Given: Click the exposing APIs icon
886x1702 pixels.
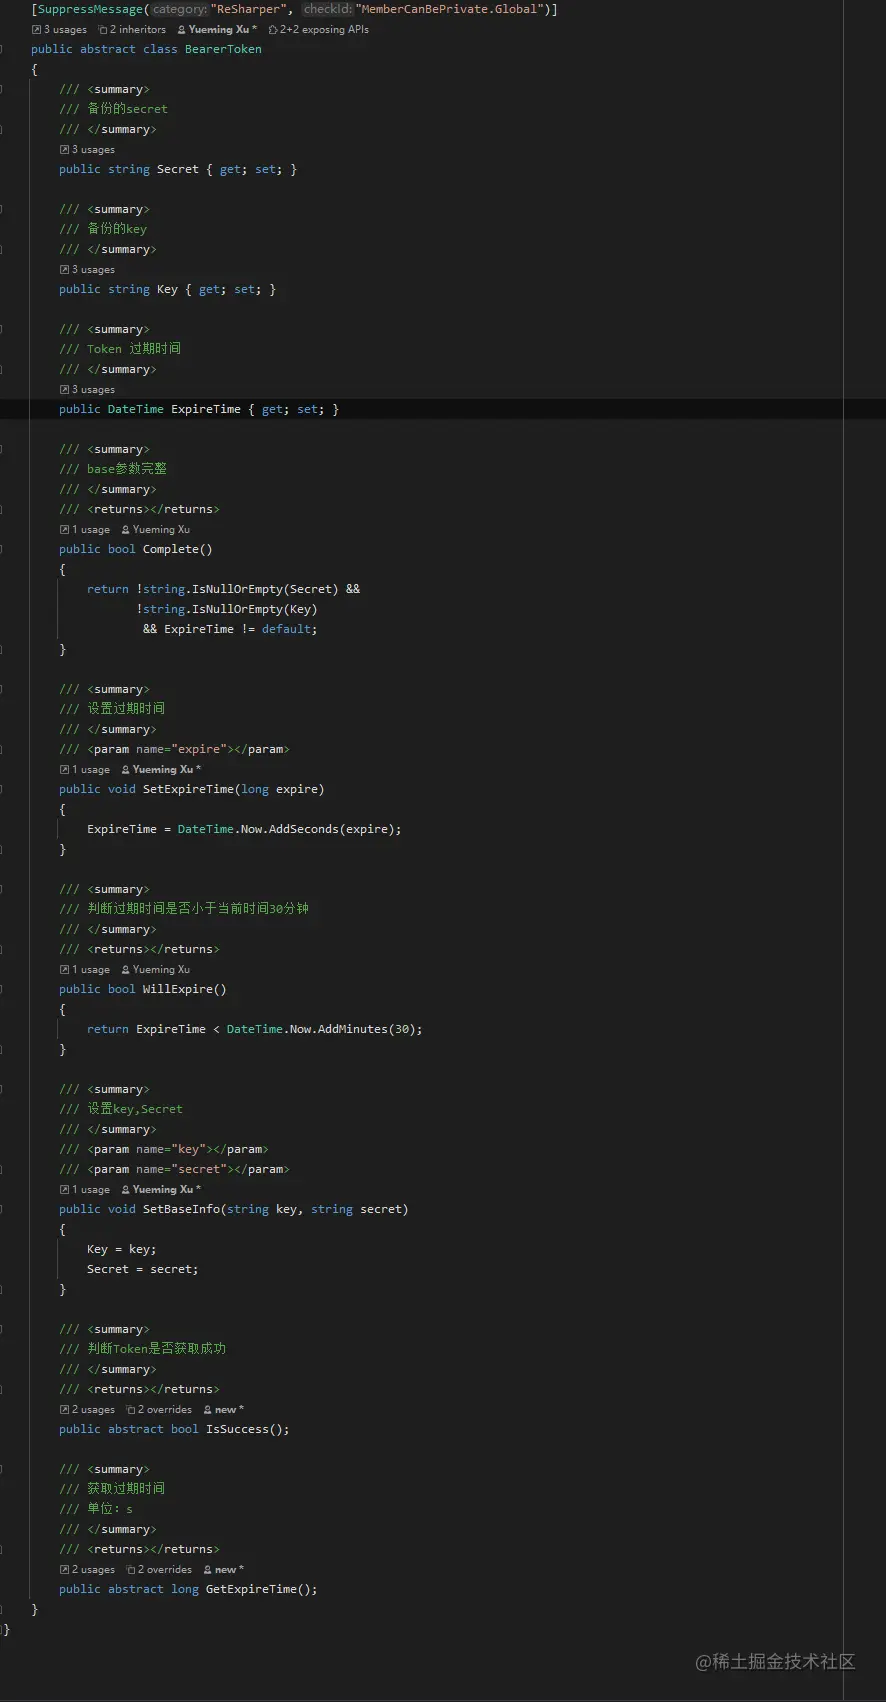Looking at the screenshot, I should point(272,30).
